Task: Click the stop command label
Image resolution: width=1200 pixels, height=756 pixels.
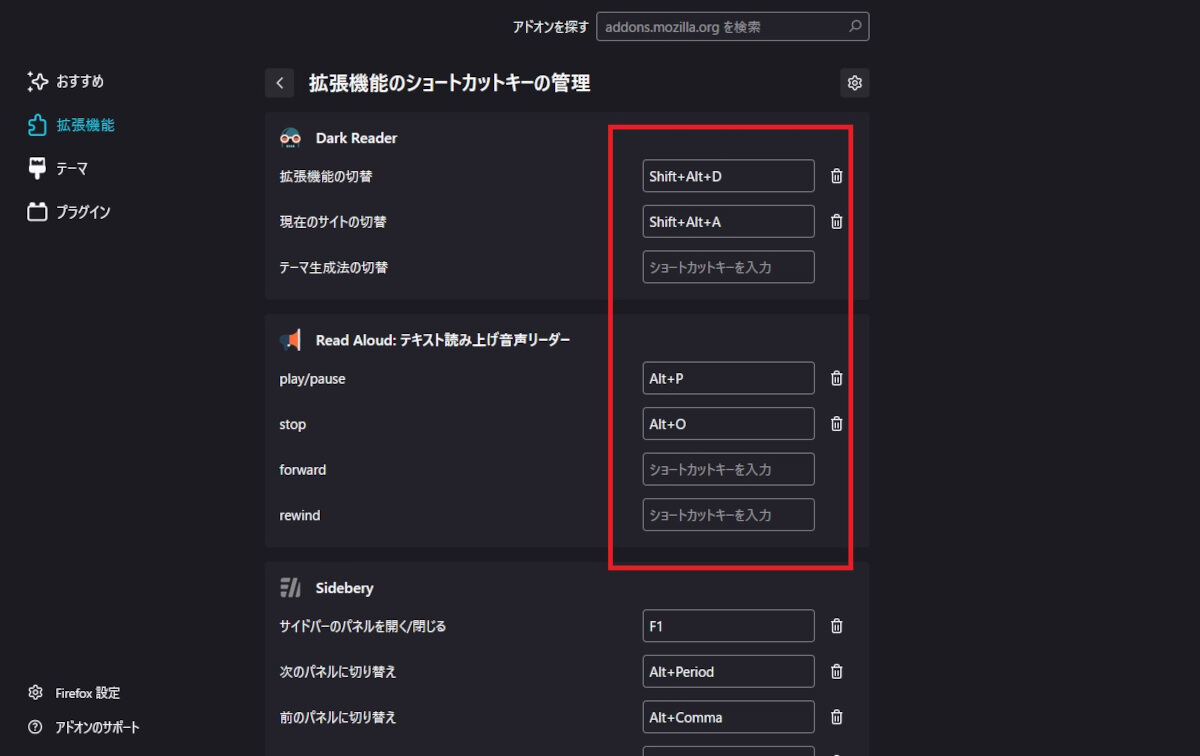Action: point(293,424)
